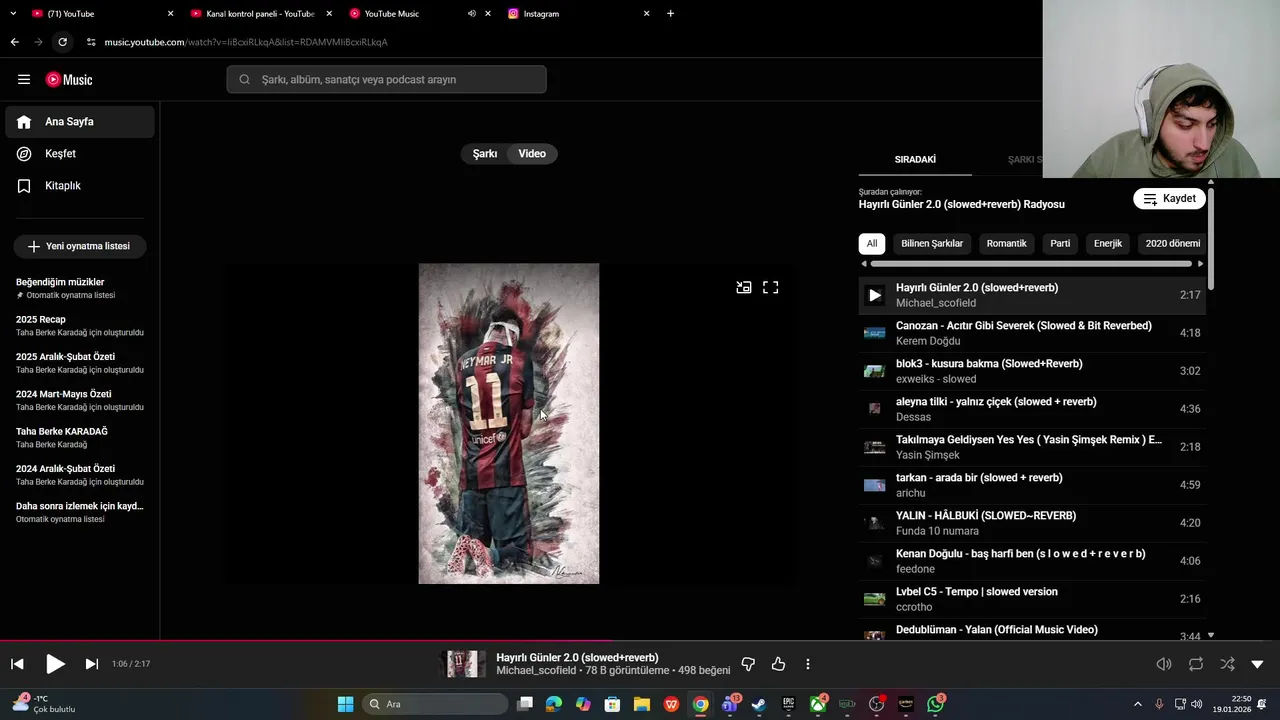Select the All filter chip
Image resolution: width=1280 pixels, height=720 pixels.
point(872,243)
